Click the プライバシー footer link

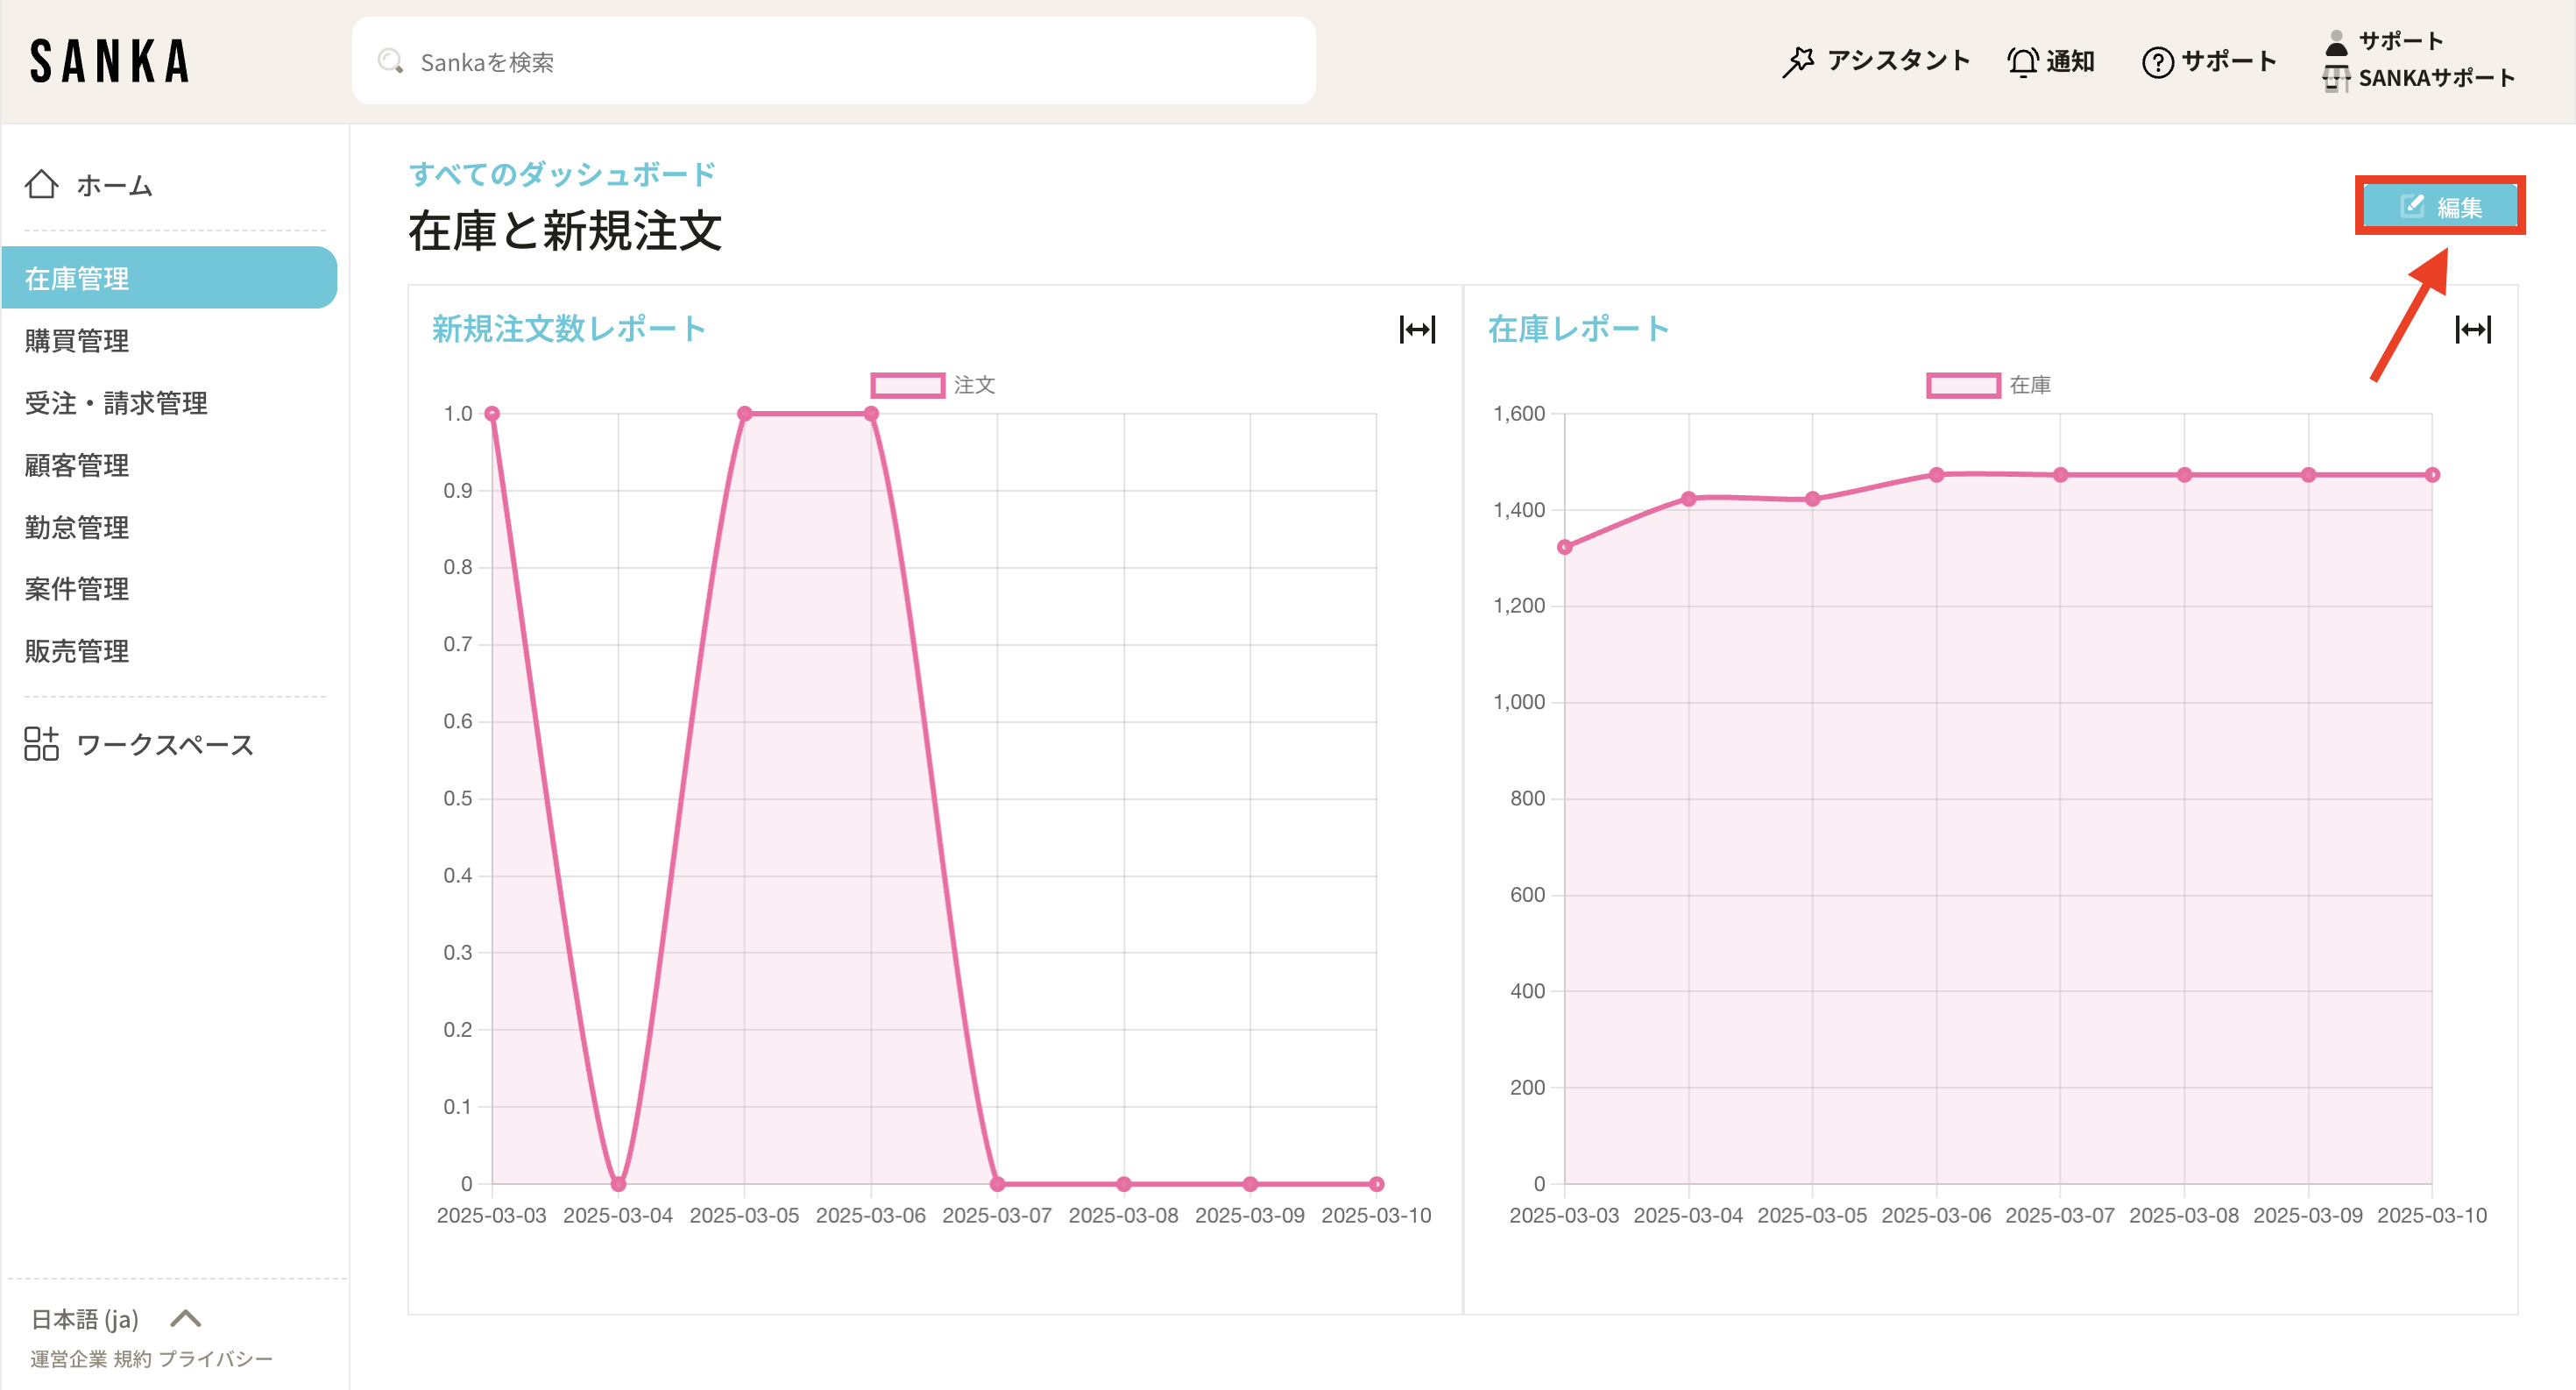pos(215,1358)
